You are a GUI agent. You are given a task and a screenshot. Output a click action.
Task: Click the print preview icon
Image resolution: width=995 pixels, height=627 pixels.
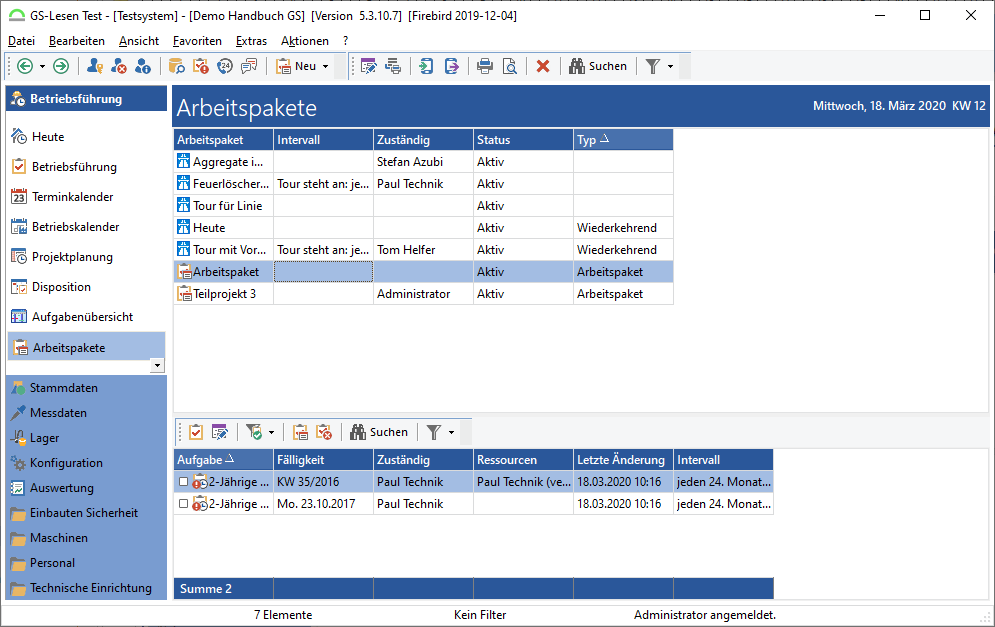(x=510, y=66)
